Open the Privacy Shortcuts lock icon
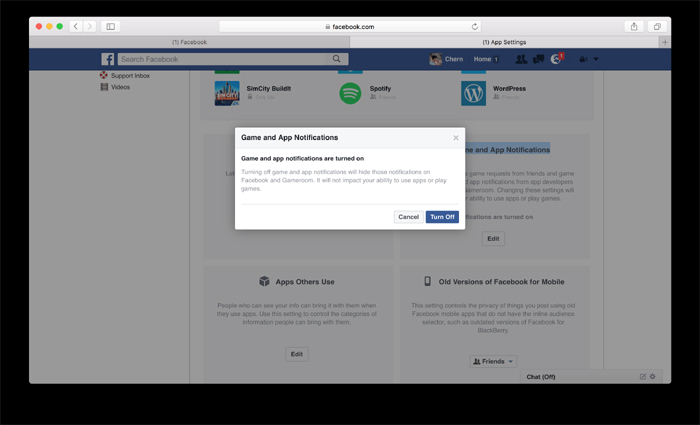 coord(583,59)
